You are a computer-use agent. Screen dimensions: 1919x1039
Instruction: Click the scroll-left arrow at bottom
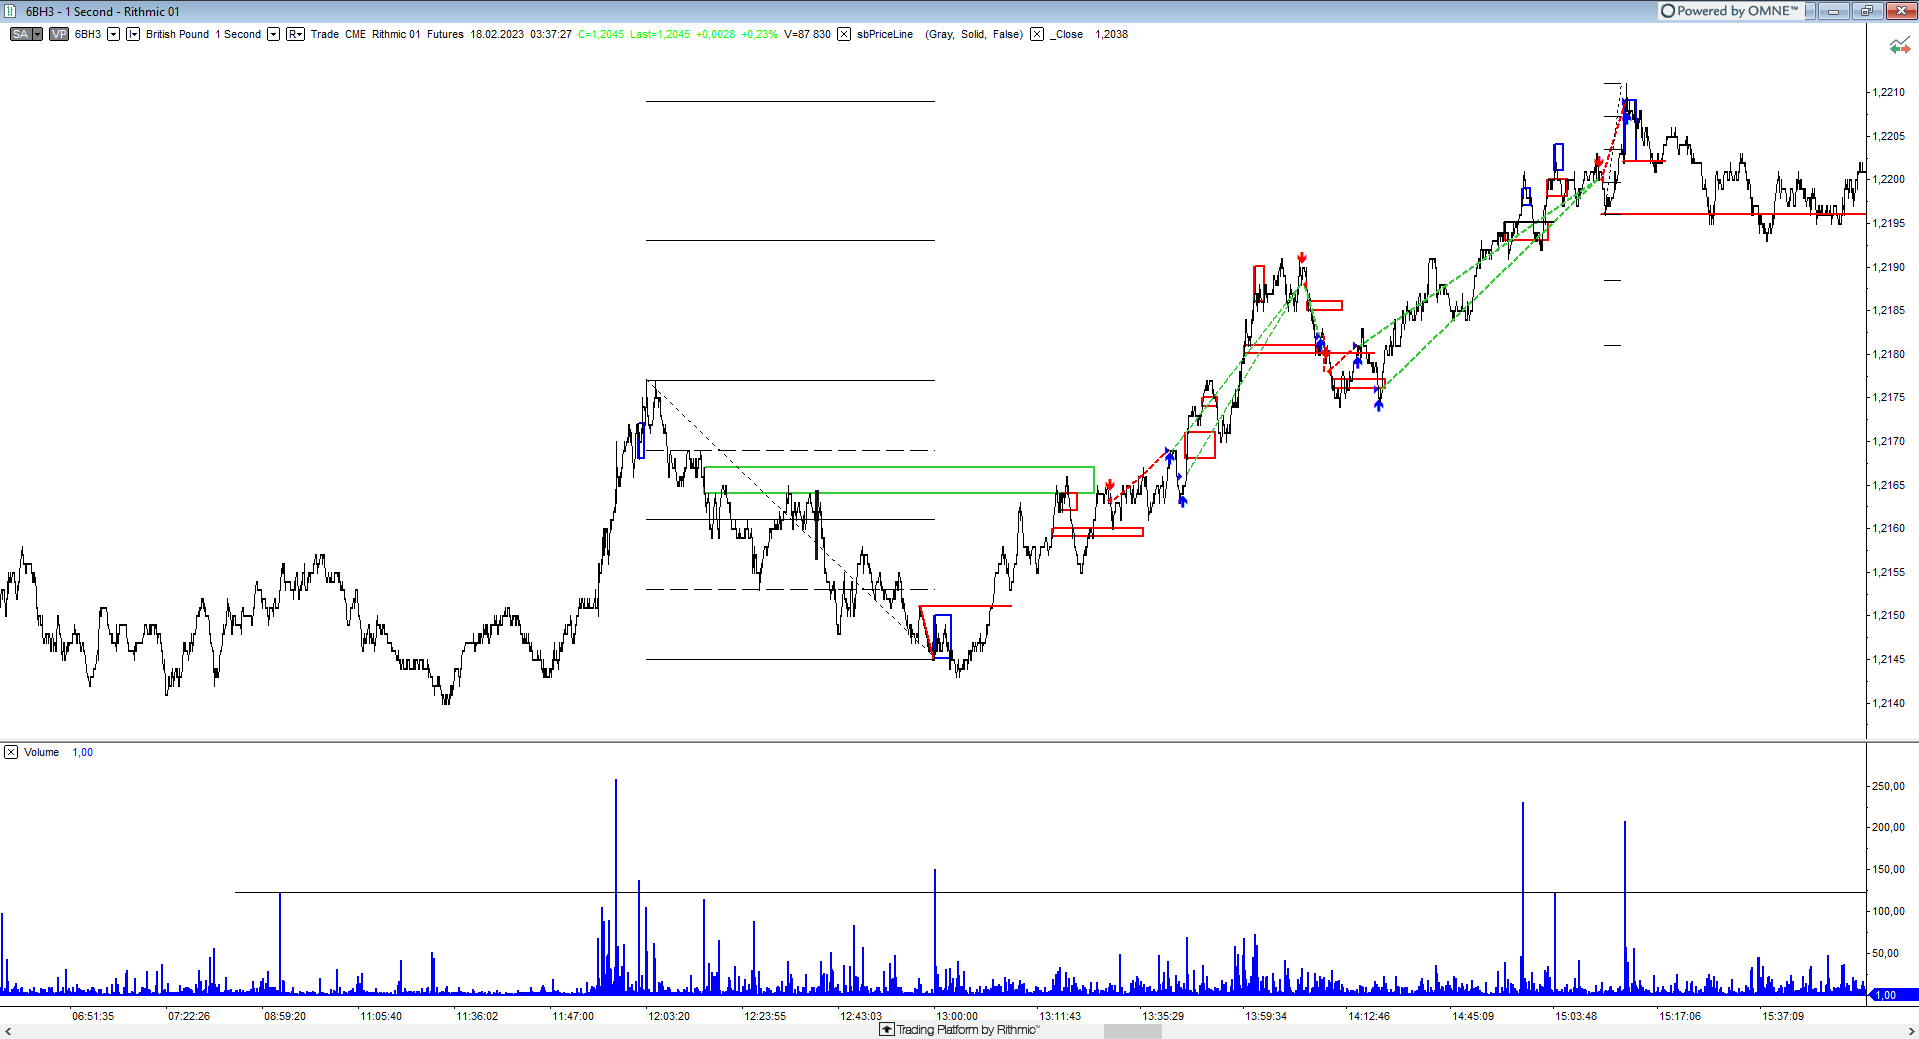tap(7, 1031)
